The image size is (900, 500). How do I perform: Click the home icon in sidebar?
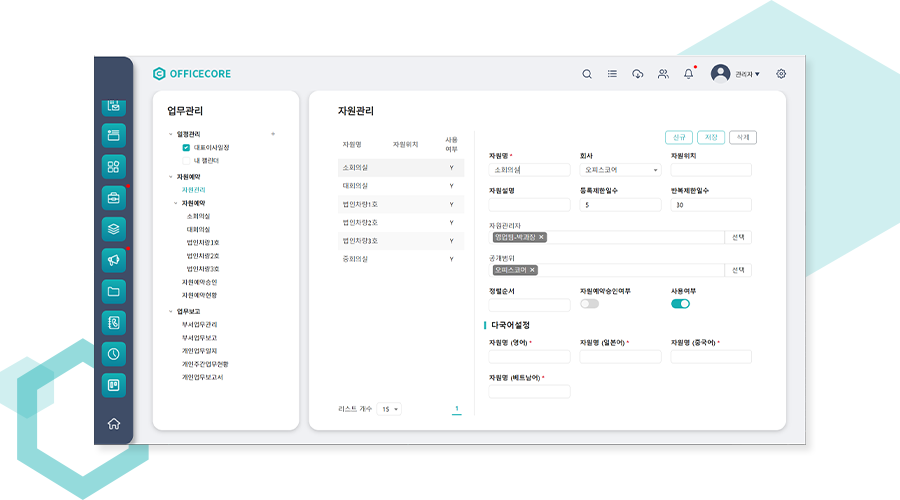point(113,423)
